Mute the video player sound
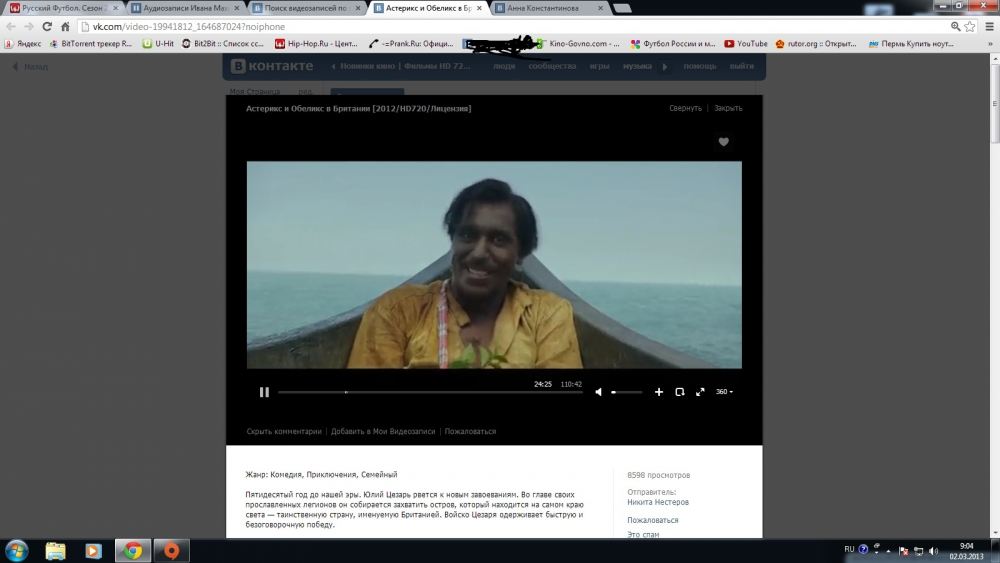The width and height of the screenshot is (1000, 563). [x=598, y=392]
